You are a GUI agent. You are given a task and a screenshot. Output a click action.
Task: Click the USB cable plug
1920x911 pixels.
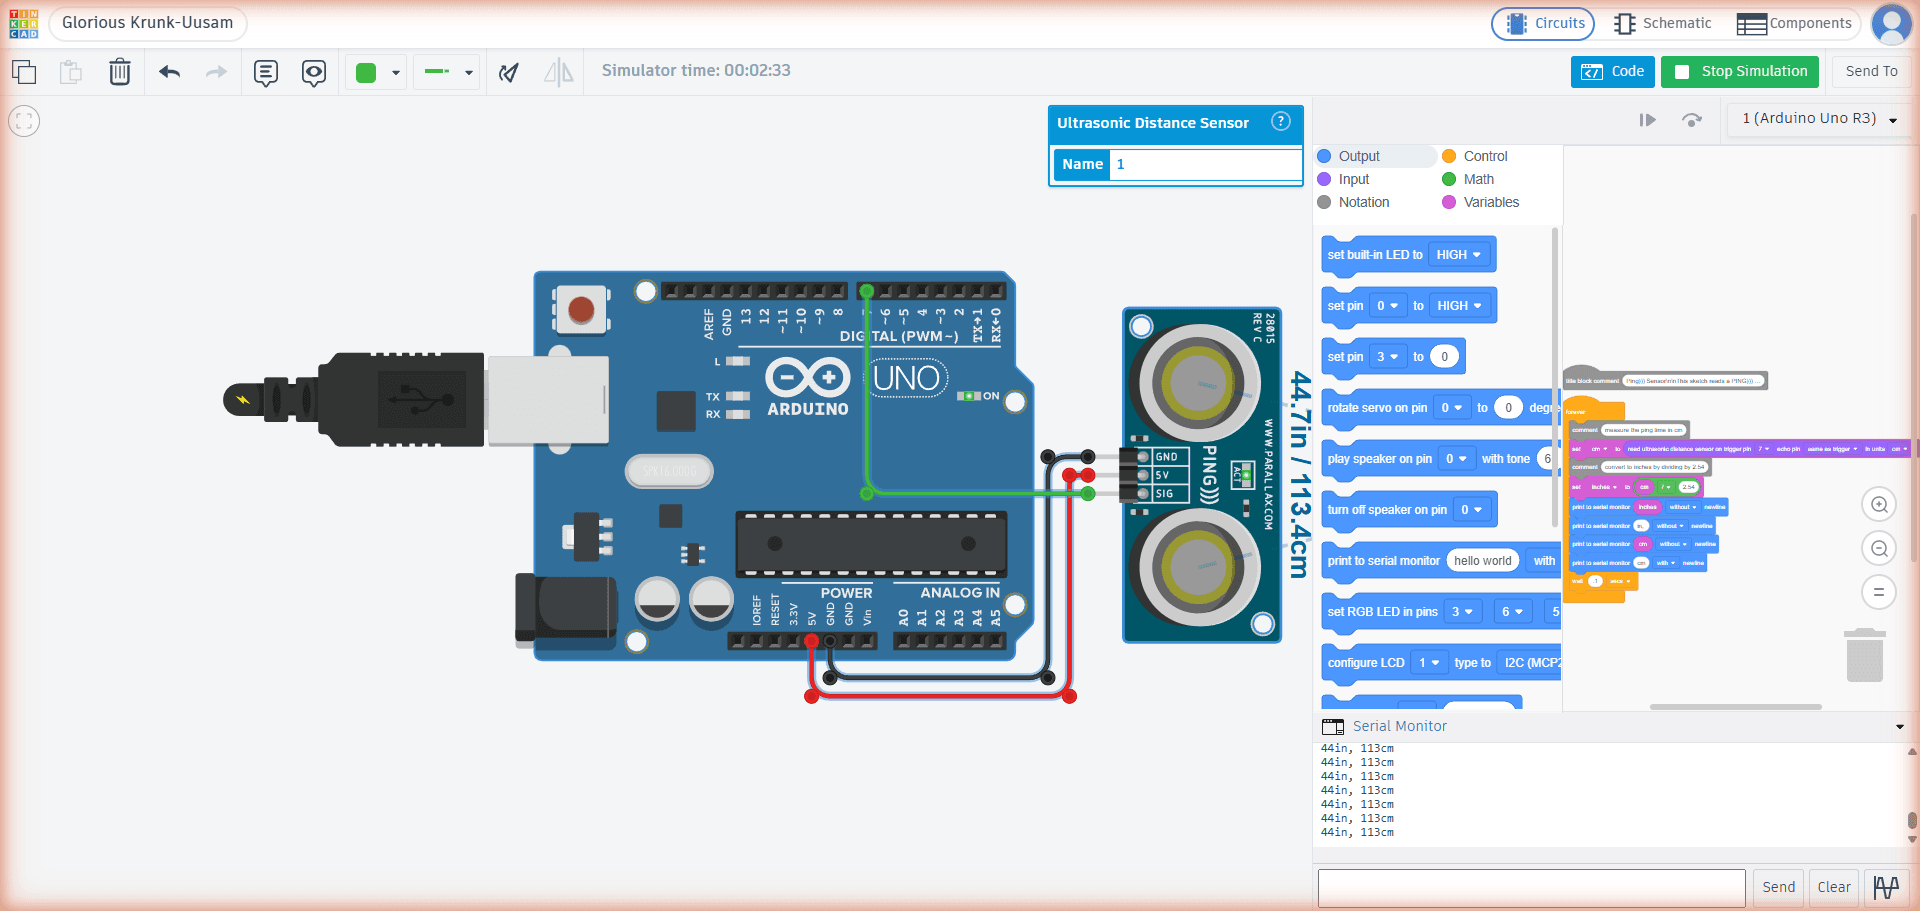tap(416, 399)
